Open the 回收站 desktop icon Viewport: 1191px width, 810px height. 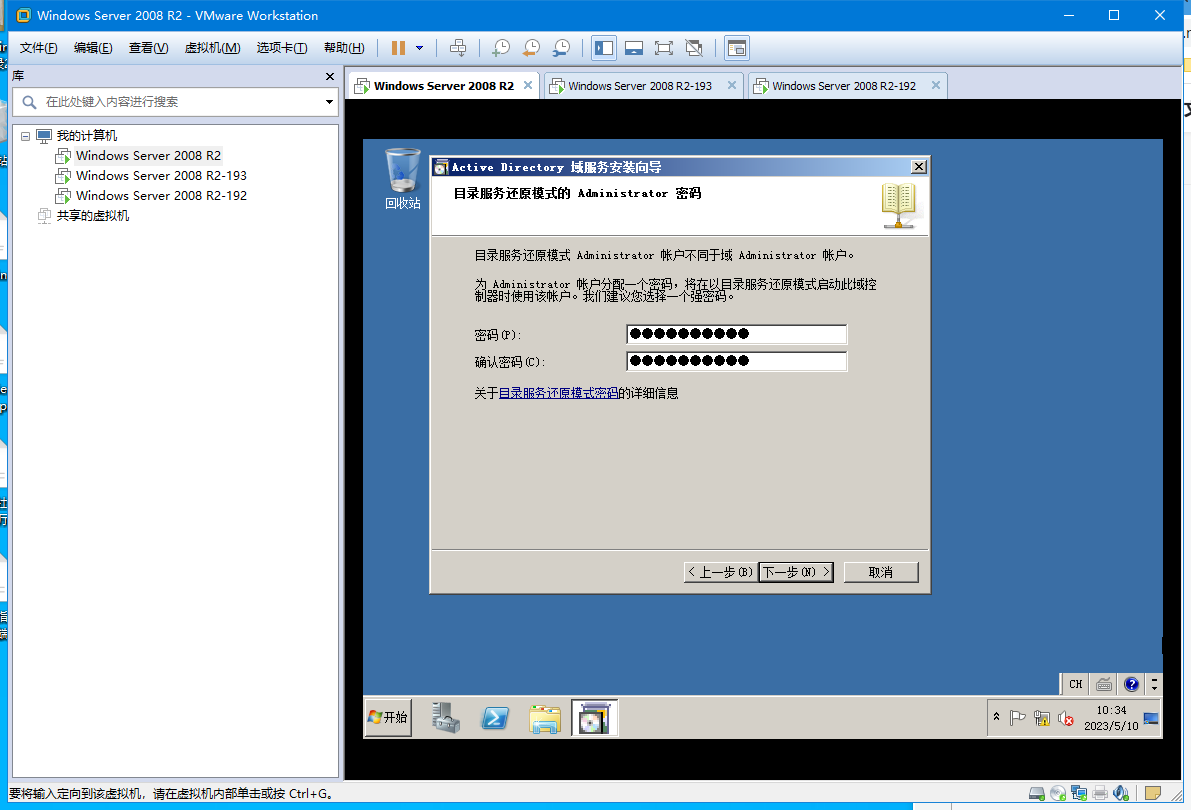click(x=403, y=179)
